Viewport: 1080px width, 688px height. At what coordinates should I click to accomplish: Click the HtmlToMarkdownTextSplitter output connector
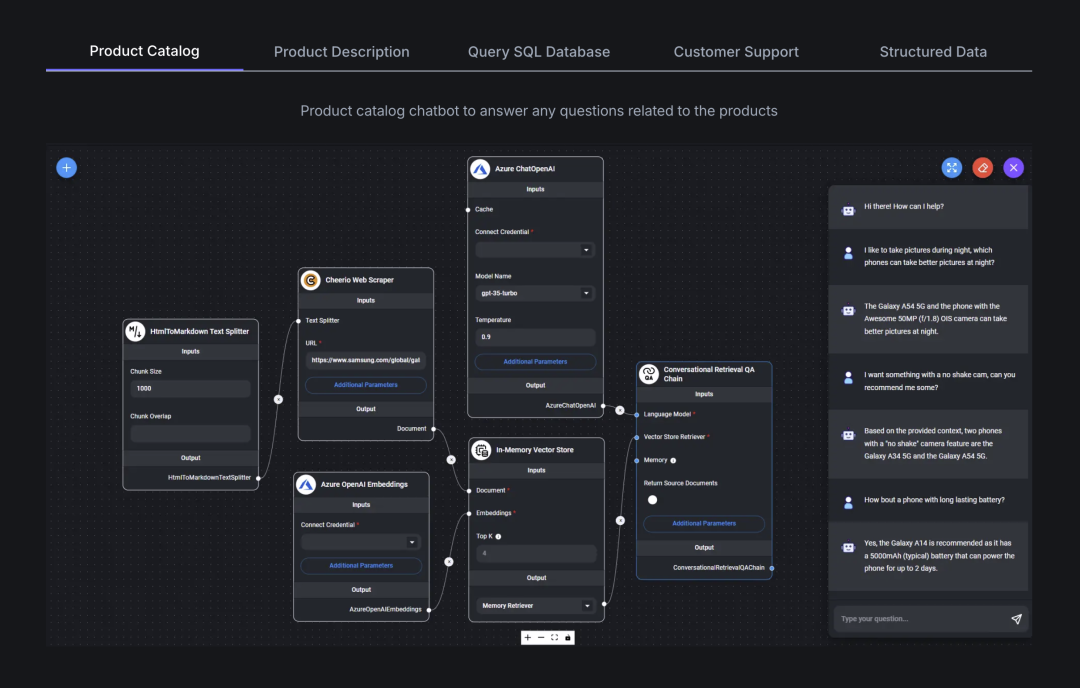[x=258, y=478]
